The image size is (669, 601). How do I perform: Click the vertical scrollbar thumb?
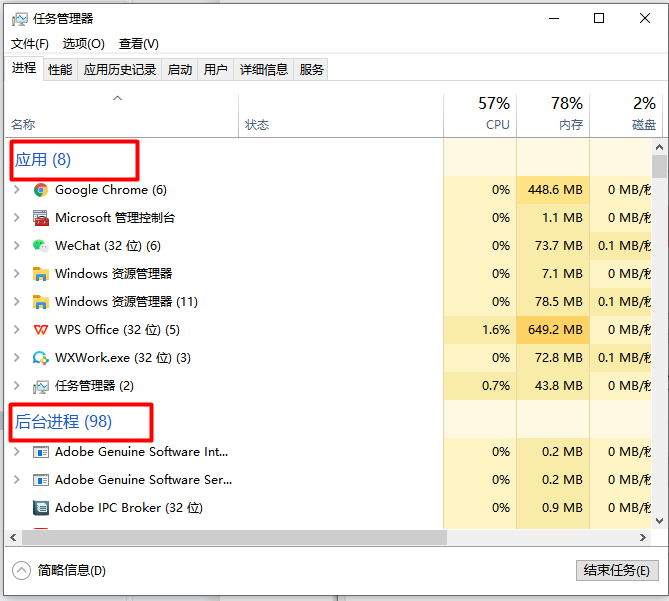coord(659,167)
